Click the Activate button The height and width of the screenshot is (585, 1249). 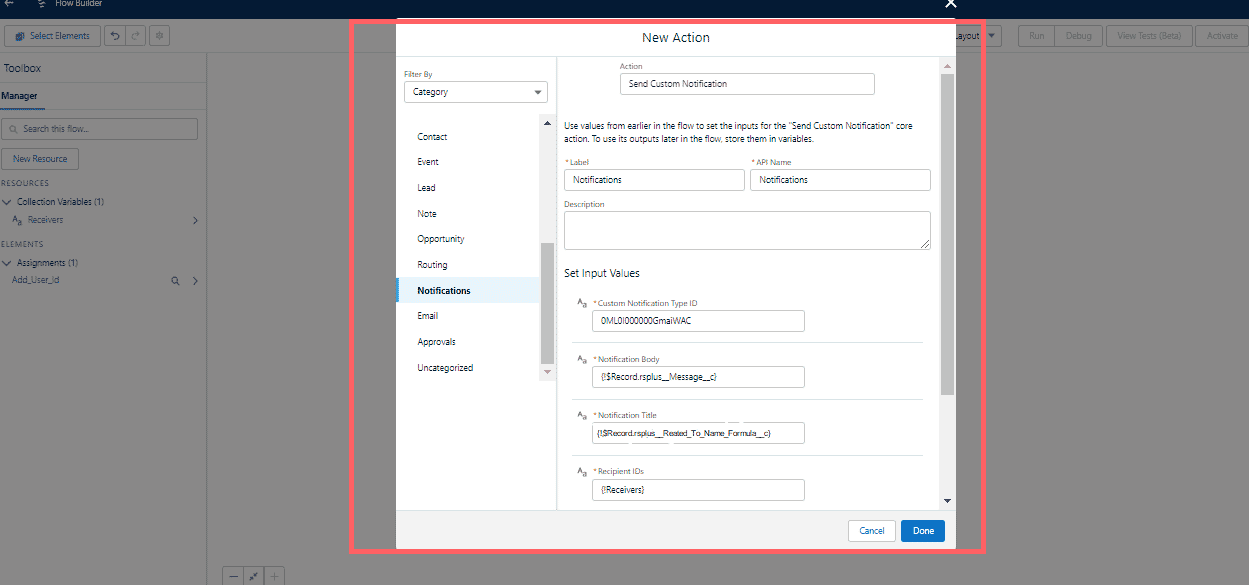coord(1222,36)
